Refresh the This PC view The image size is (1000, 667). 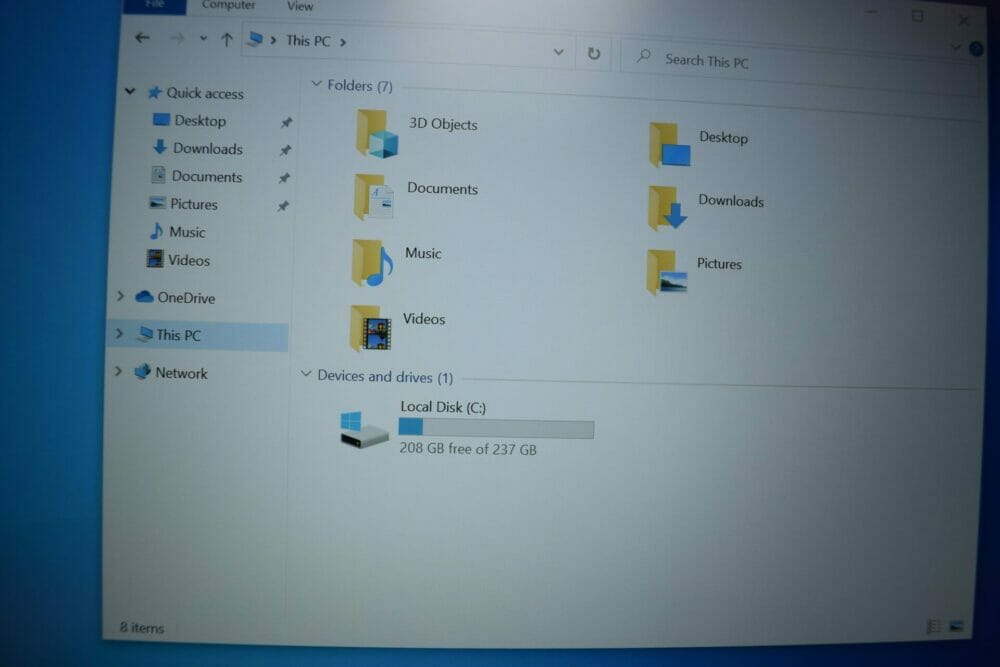point(594,54)
